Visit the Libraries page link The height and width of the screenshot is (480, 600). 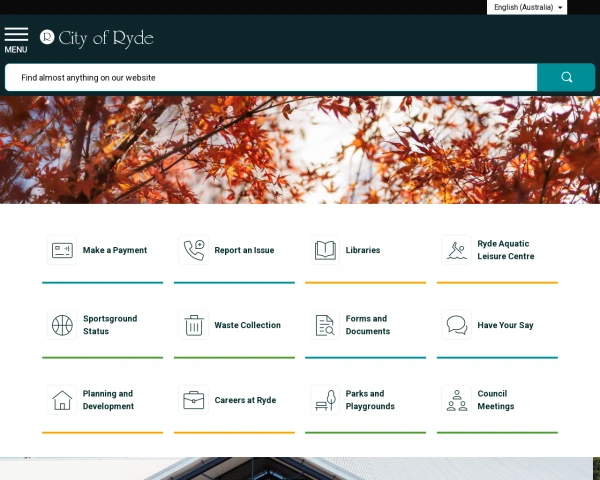[x=363, y=250]
